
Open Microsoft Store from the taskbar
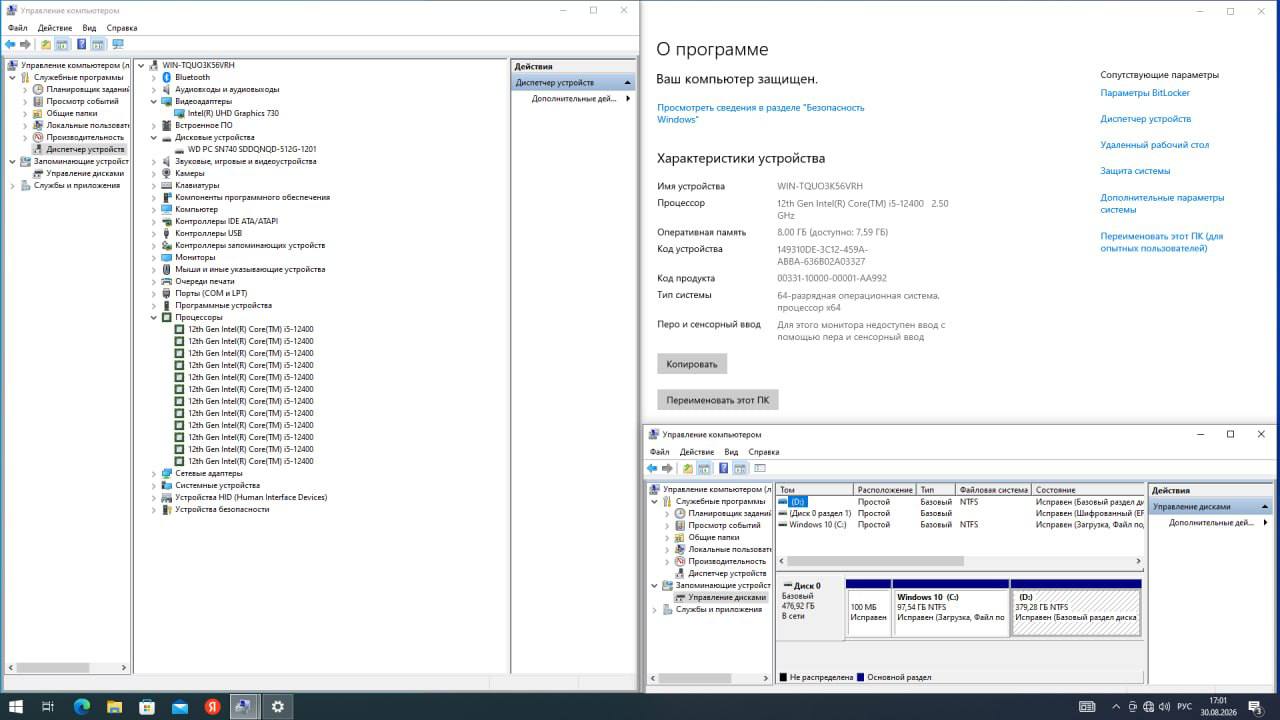(147, 706)
